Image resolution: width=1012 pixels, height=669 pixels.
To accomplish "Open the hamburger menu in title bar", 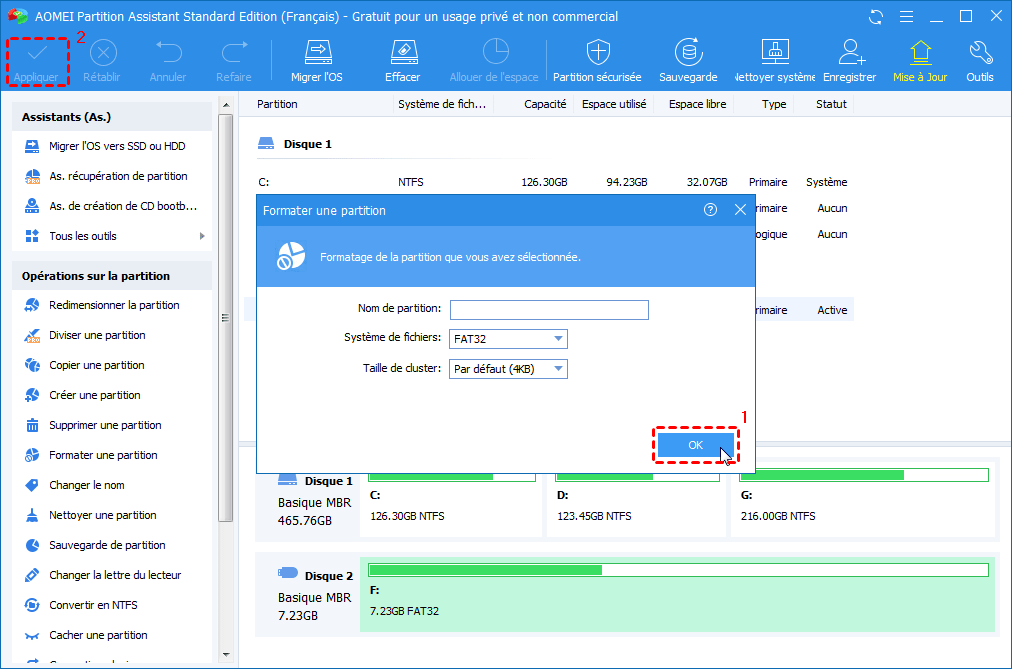I will click(x=906, y=17).
